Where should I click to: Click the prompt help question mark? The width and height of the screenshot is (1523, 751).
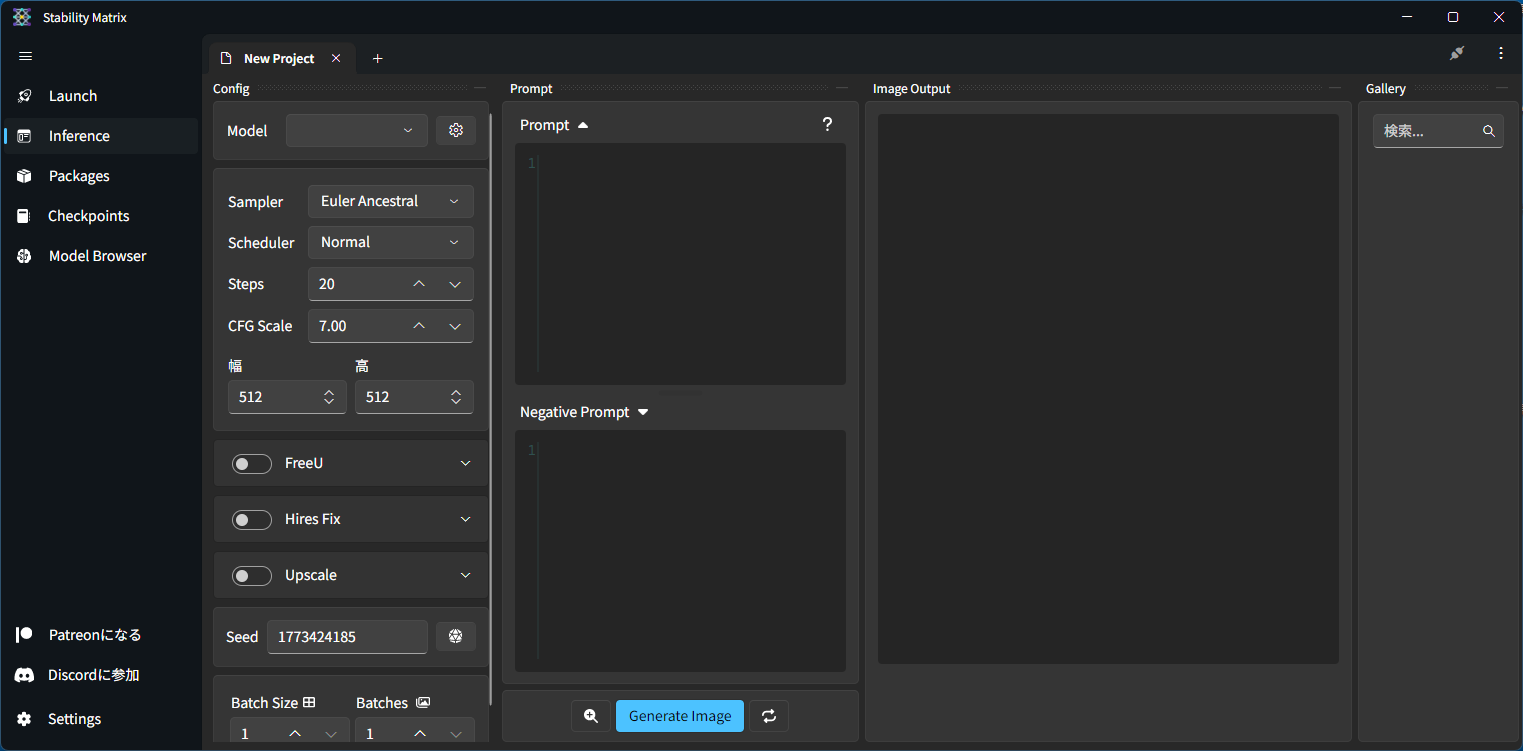[827, 124]
